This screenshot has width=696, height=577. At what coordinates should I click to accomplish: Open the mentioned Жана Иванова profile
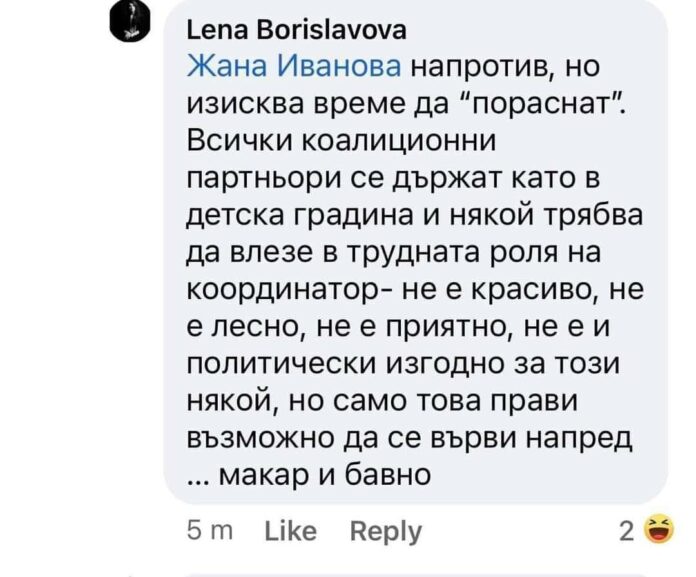pyautogui.click(x=295, y=67)
